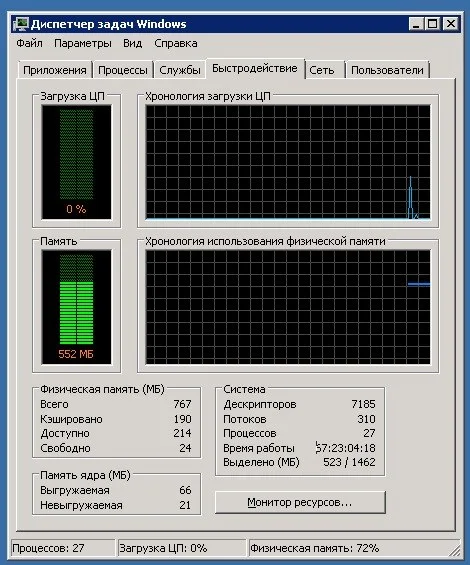Click the Монитор ресурсов button
Screen dimensions: 470x565
300,502
